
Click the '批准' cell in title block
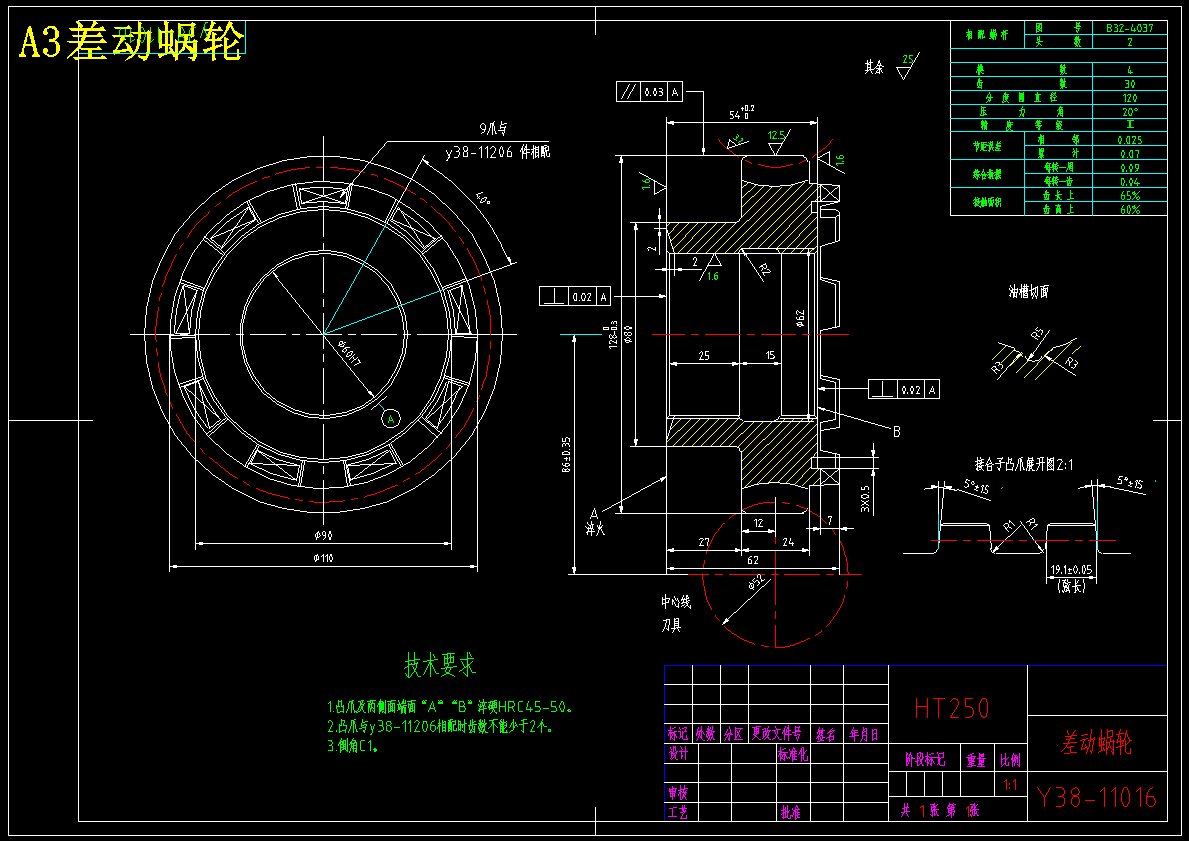791,812
